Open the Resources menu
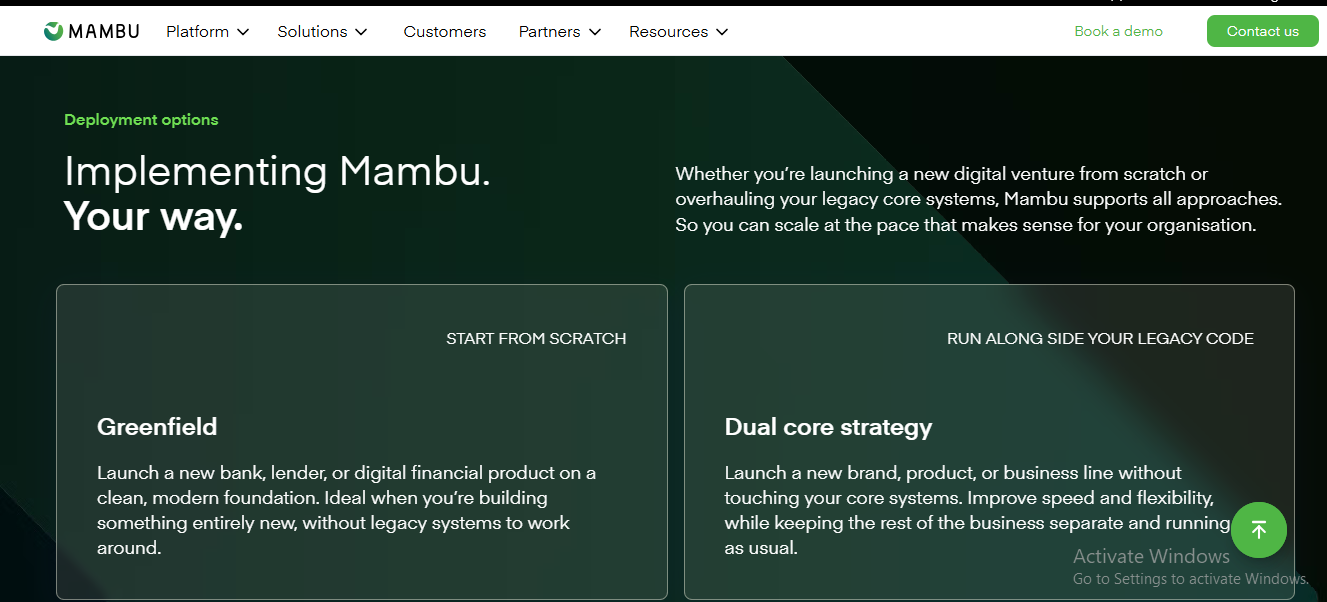 (679, 32)
